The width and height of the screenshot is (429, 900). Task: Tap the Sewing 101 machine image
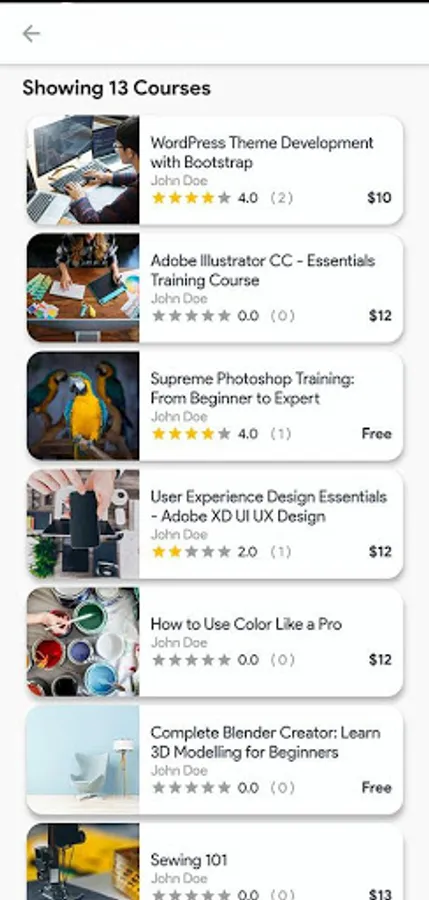coord(83,862)
